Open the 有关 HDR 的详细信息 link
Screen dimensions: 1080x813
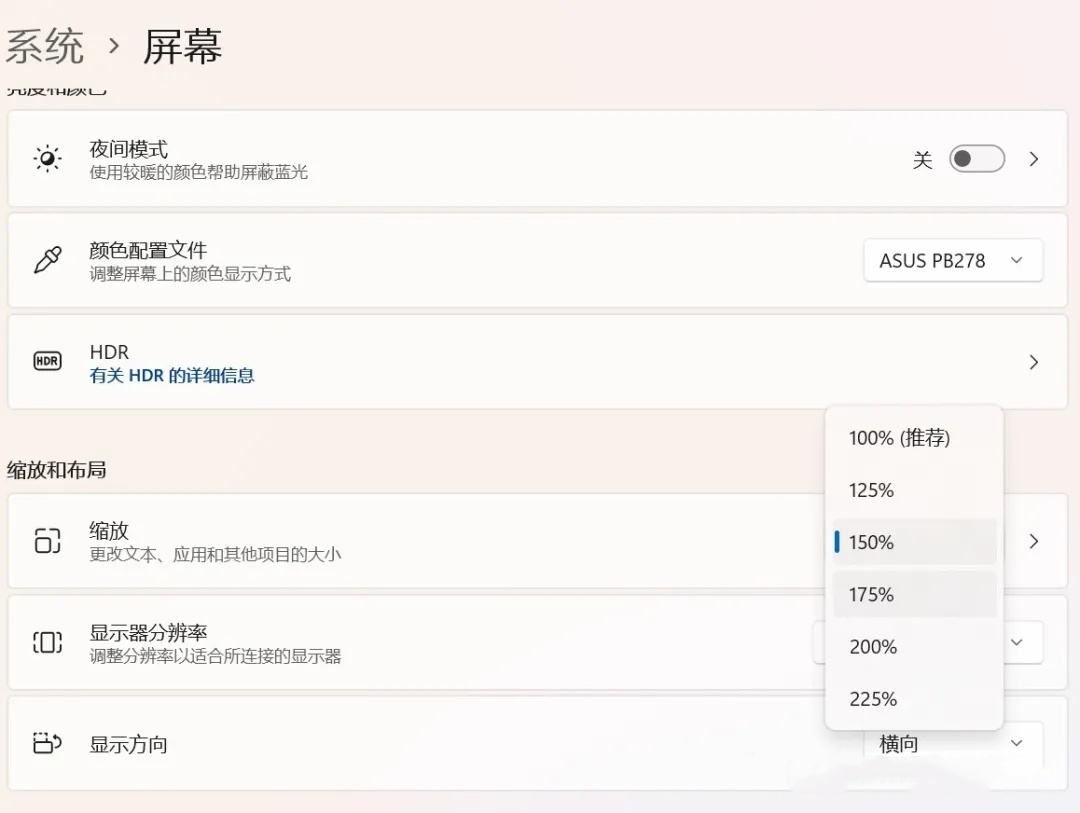click(172, 375)
